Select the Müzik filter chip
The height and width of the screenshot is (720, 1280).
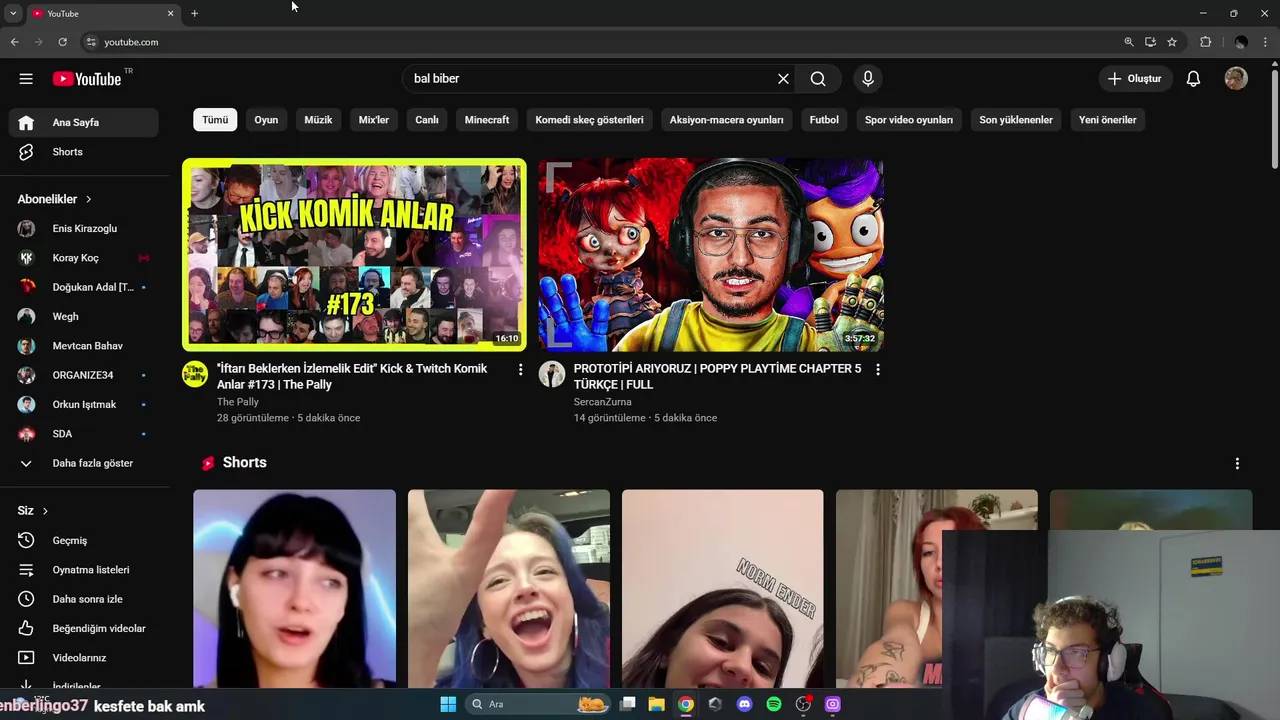point(318,120)
